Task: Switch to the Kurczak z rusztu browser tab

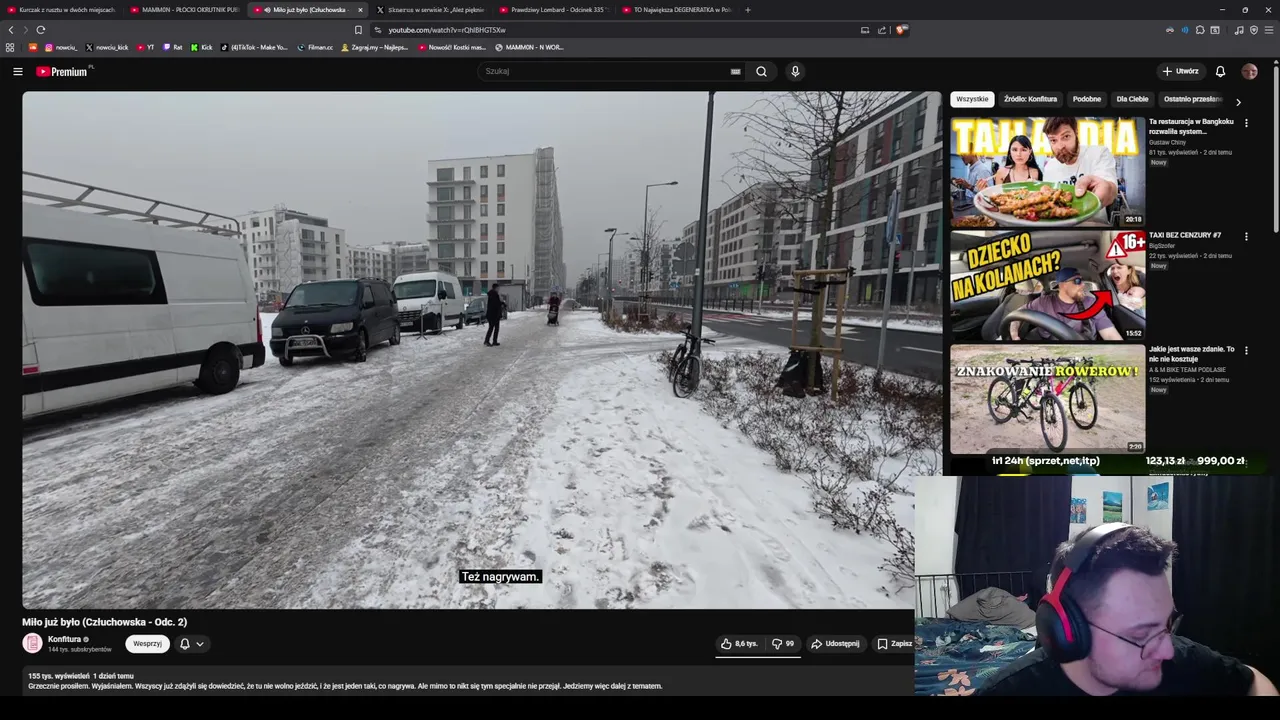Action: coord(62,10)
